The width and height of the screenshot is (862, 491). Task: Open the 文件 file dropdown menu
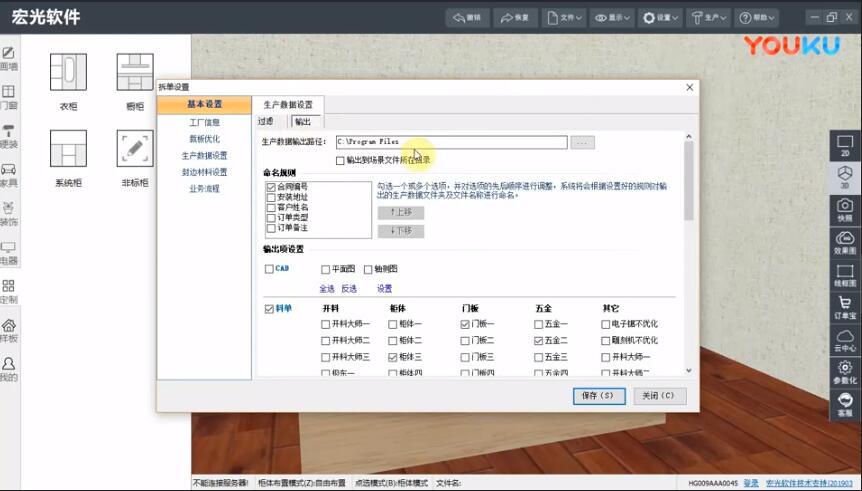pyautogui.click(x=563, y=18)
